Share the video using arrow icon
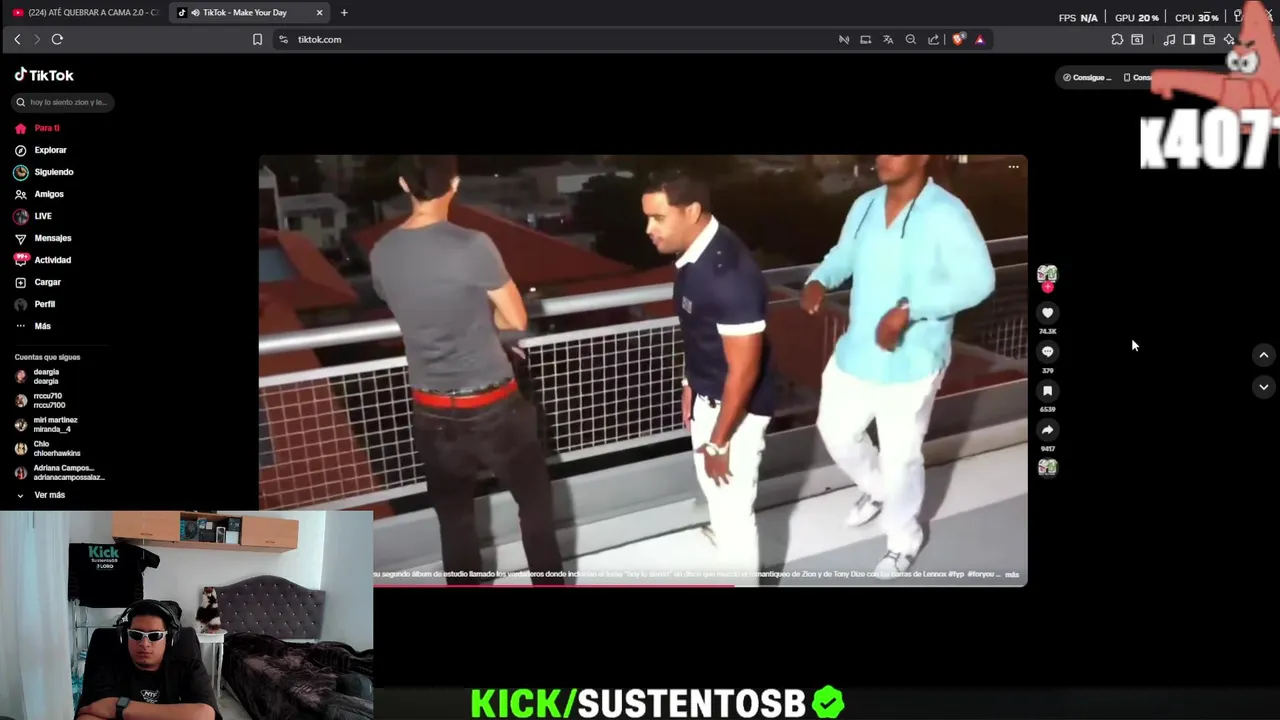This screenshot has height=720, width=1280. (1047, 430)
